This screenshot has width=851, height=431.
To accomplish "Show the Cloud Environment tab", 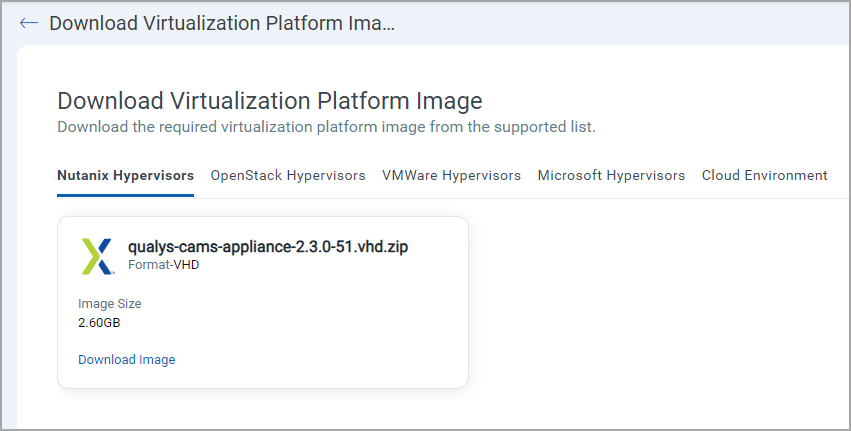I will pos(764,175).
